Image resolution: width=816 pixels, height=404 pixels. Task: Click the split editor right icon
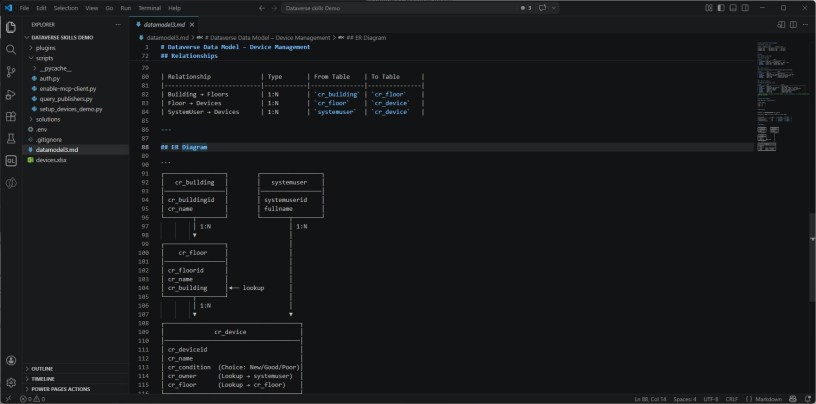[792, 24]
